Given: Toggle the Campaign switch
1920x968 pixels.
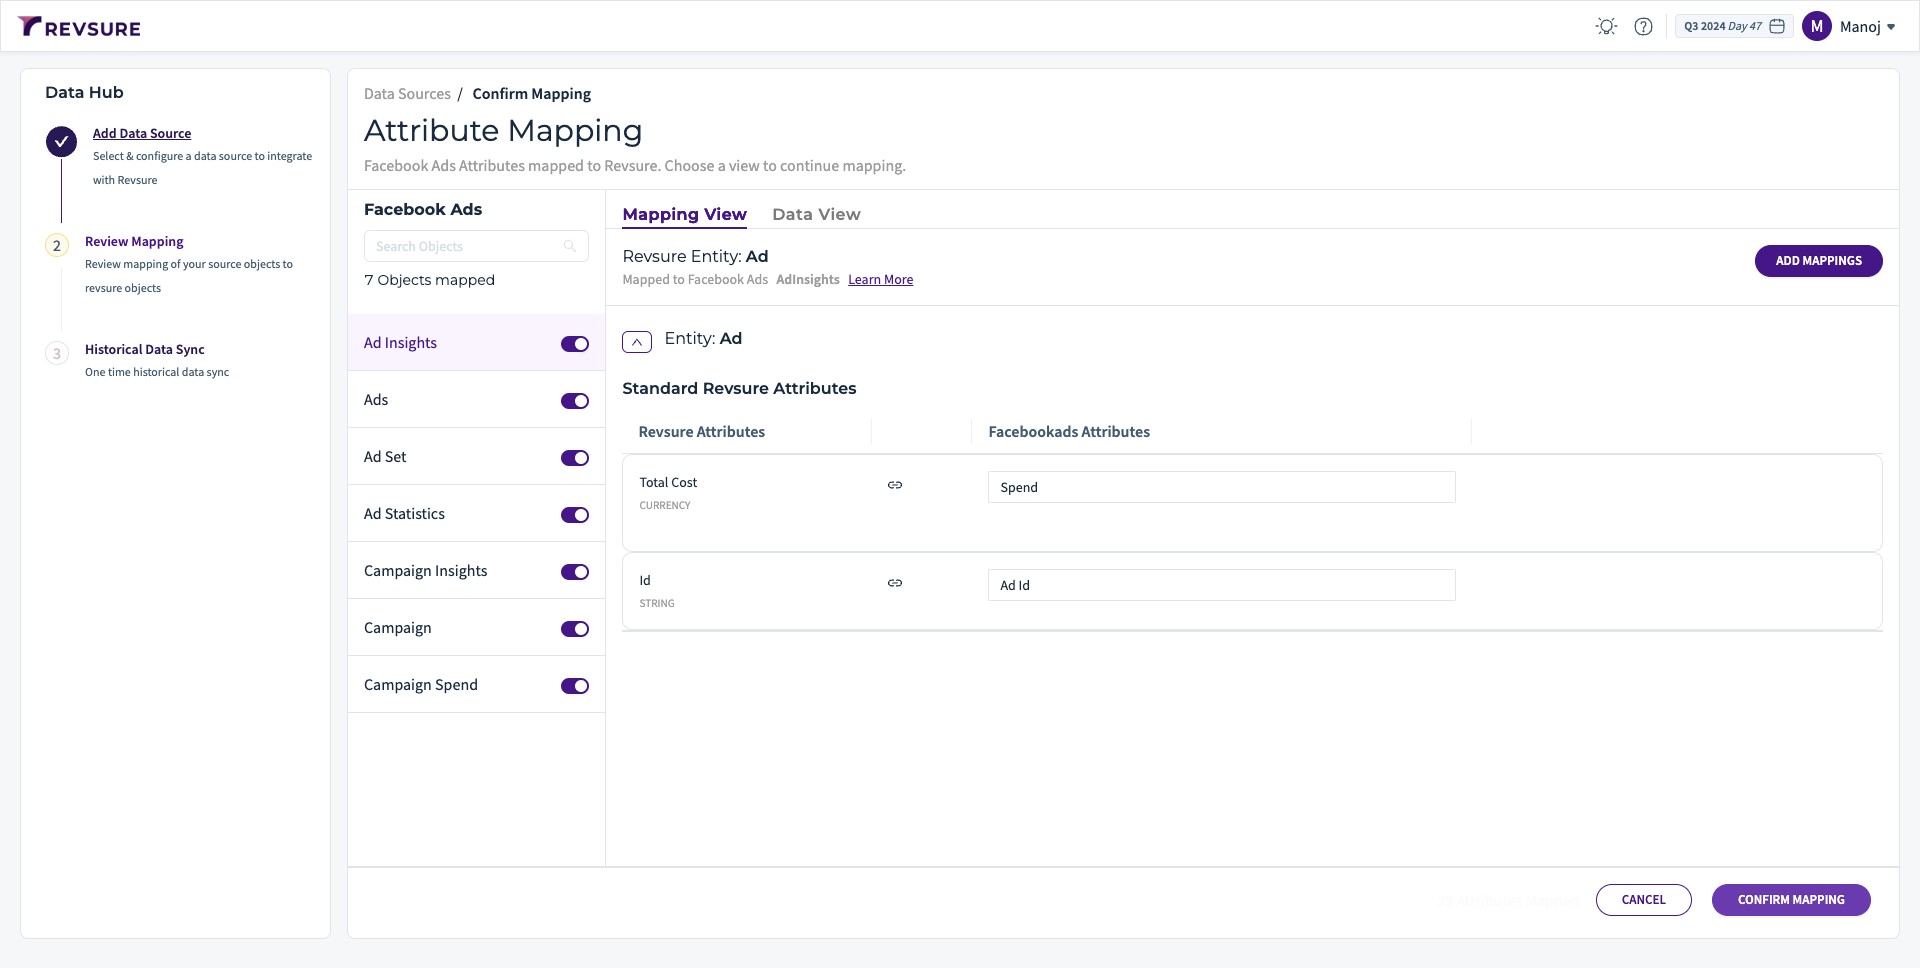Looking at the screenshot, I should 575,629.
